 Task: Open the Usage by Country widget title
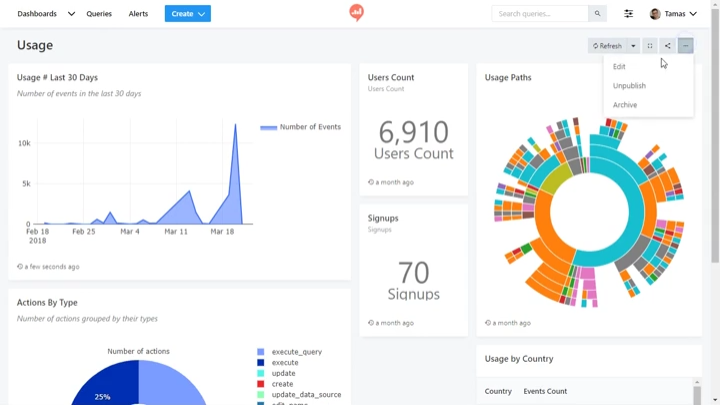pos(519,359)
